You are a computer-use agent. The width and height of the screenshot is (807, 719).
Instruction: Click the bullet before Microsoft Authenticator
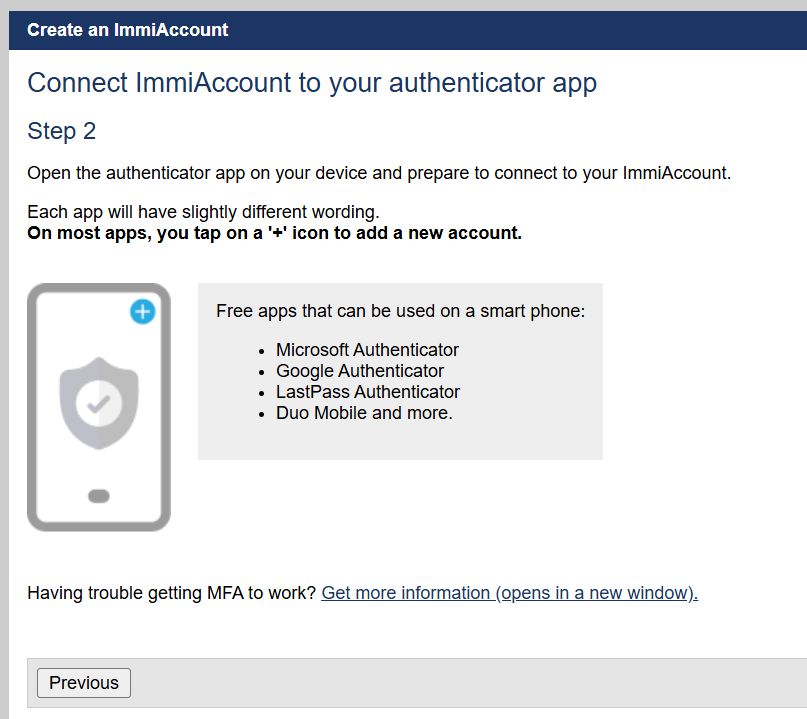click(x=261, y=351)
